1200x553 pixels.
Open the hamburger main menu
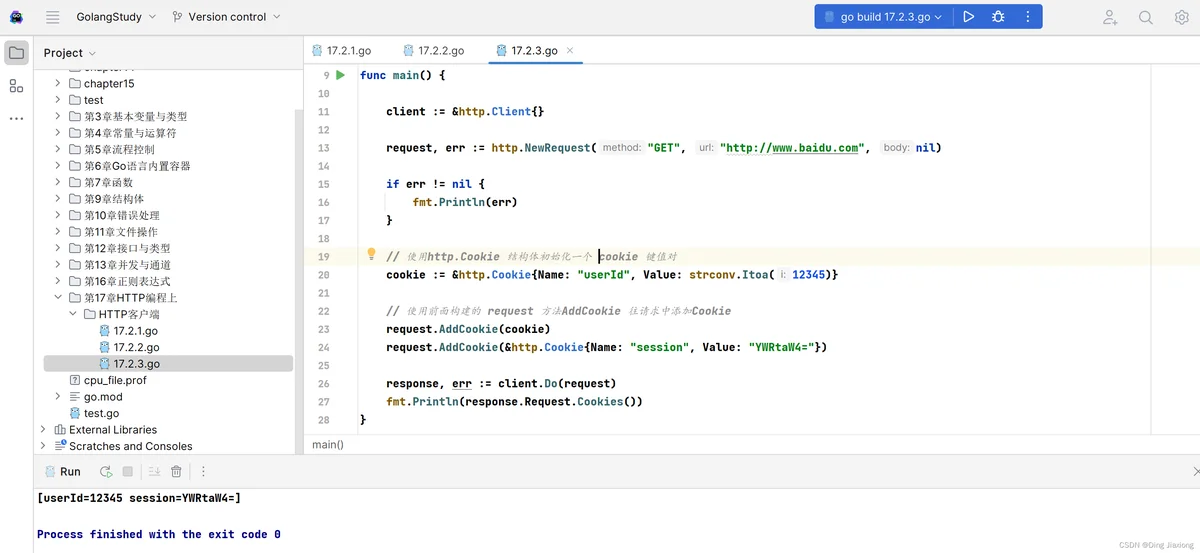click(53, 17)
